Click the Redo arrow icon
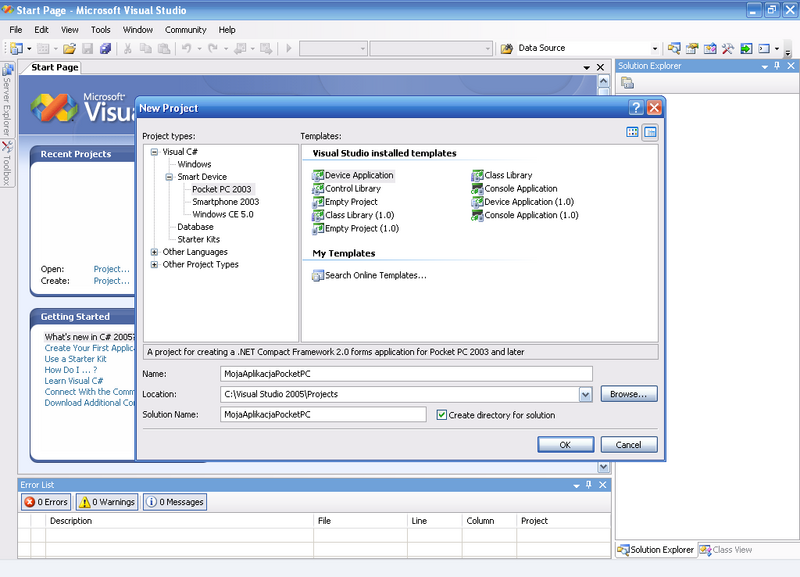The height and width of the screenshot is (577, 800). point(213,48)
